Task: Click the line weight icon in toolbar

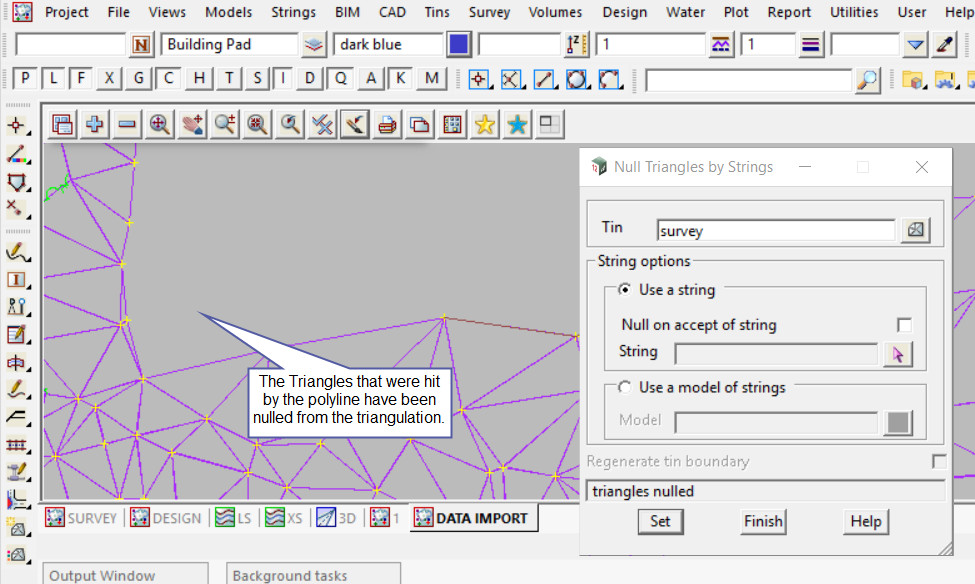Action: (x=810, y=45)
